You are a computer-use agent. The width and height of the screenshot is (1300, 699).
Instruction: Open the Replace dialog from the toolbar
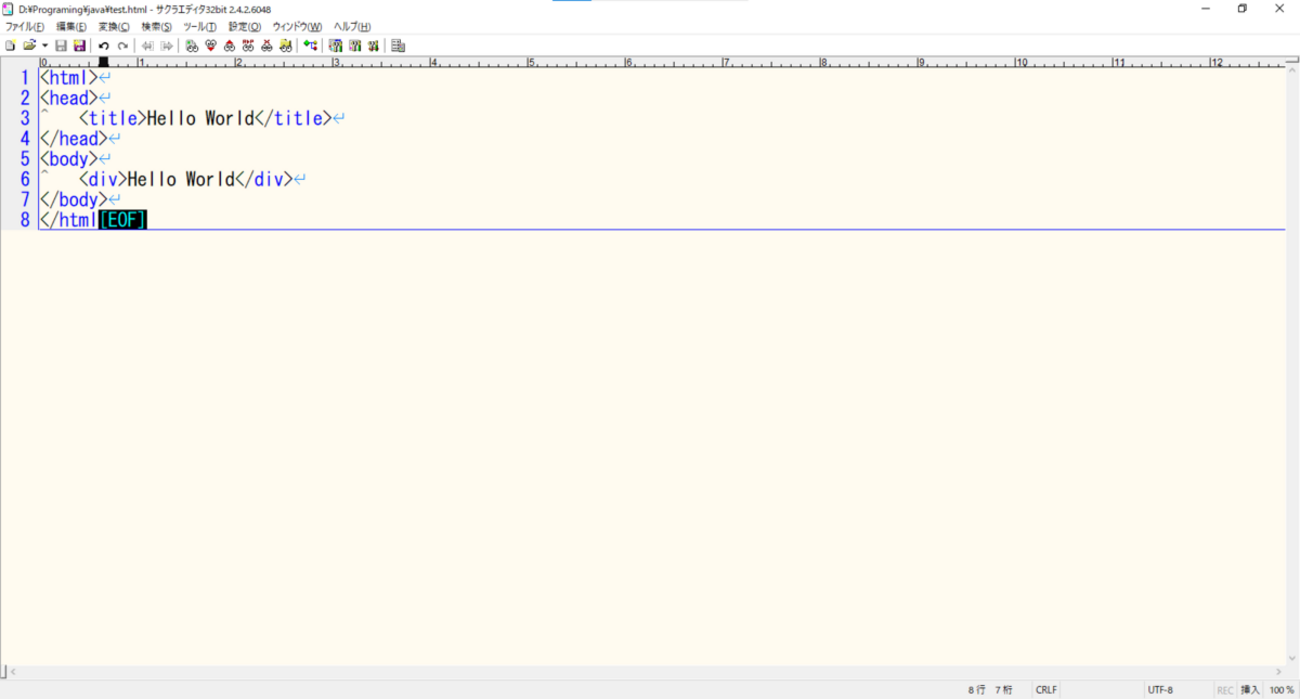pos(248,46)
